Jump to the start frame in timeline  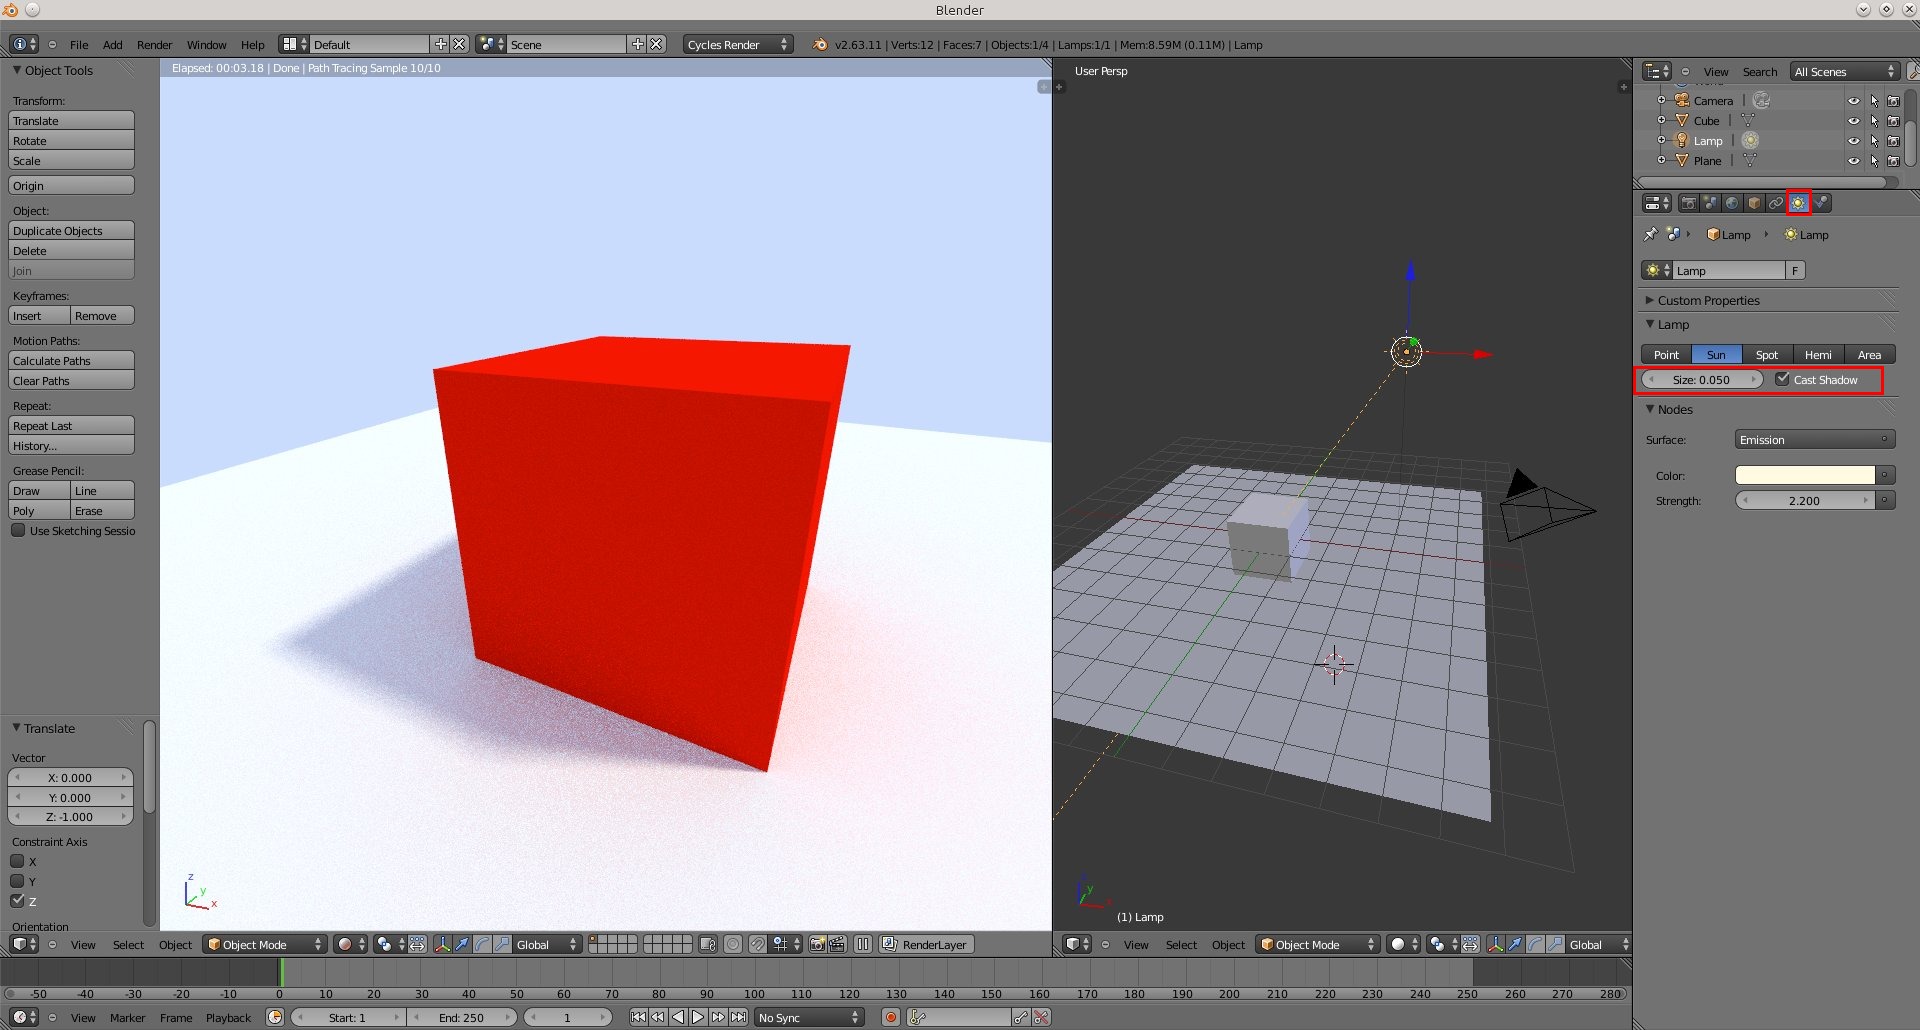[638, 1017]
